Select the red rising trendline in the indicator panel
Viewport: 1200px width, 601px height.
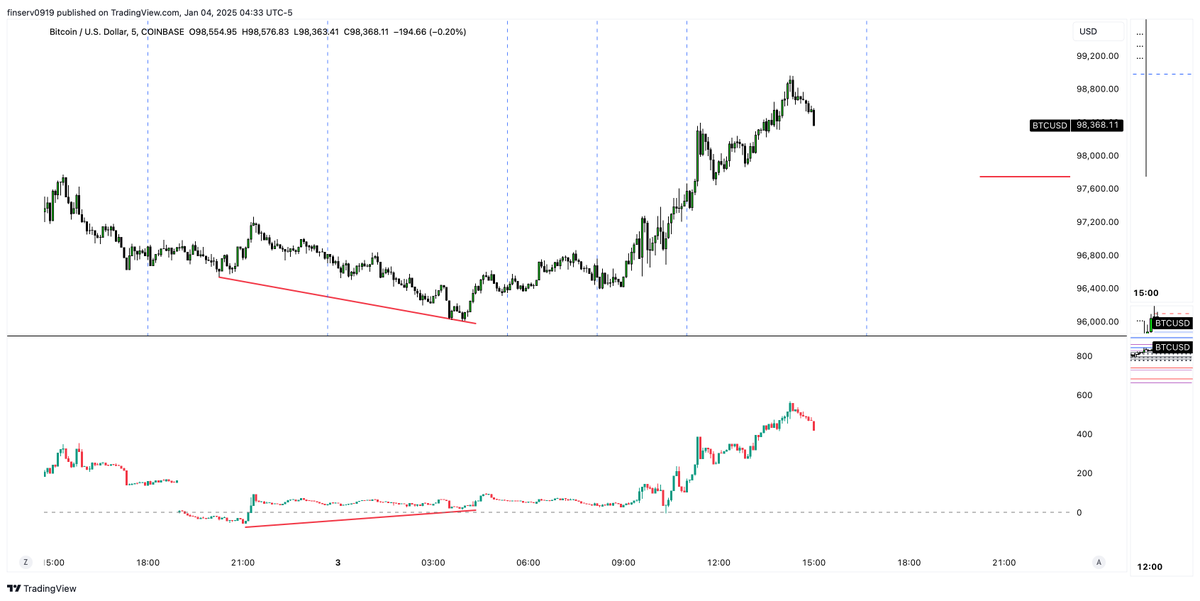[360, 517]
